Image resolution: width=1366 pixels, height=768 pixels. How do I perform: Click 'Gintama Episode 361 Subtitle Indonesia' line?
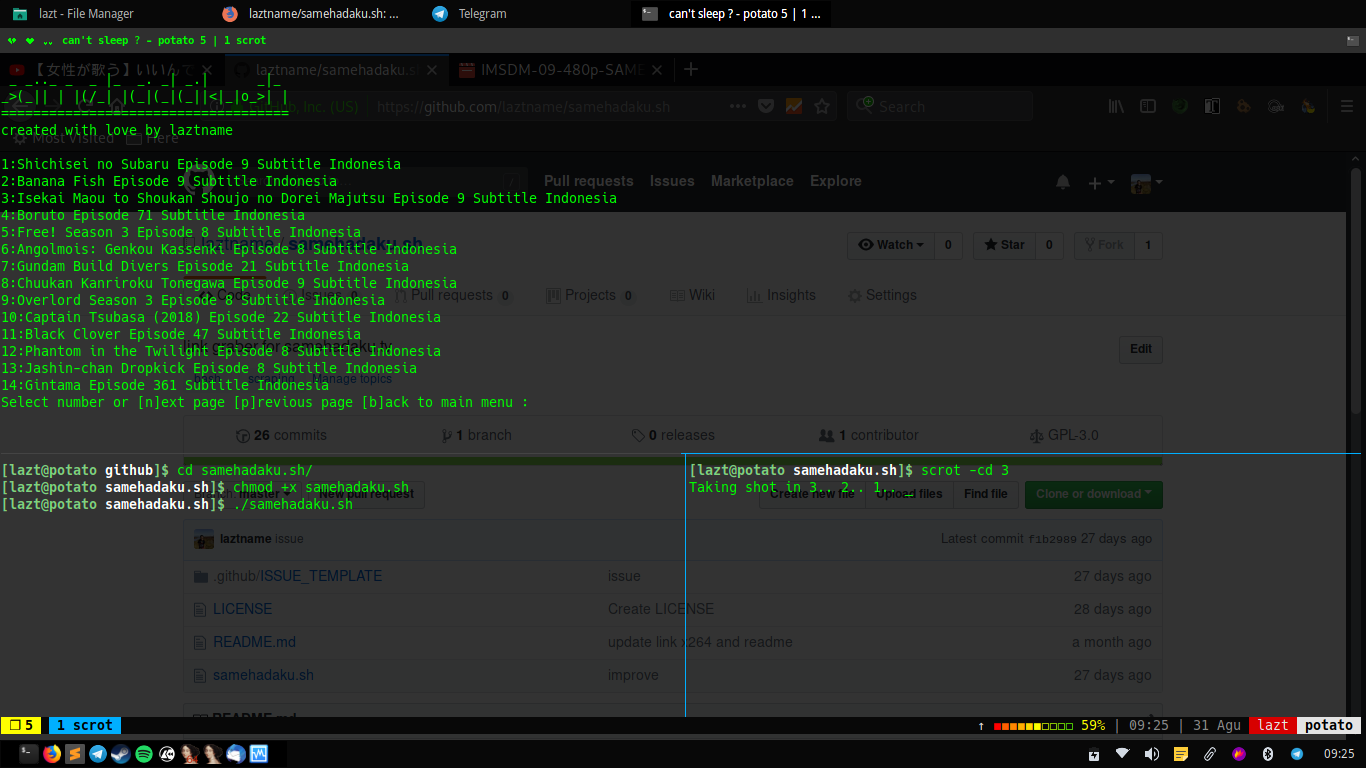tap(165, 385)
